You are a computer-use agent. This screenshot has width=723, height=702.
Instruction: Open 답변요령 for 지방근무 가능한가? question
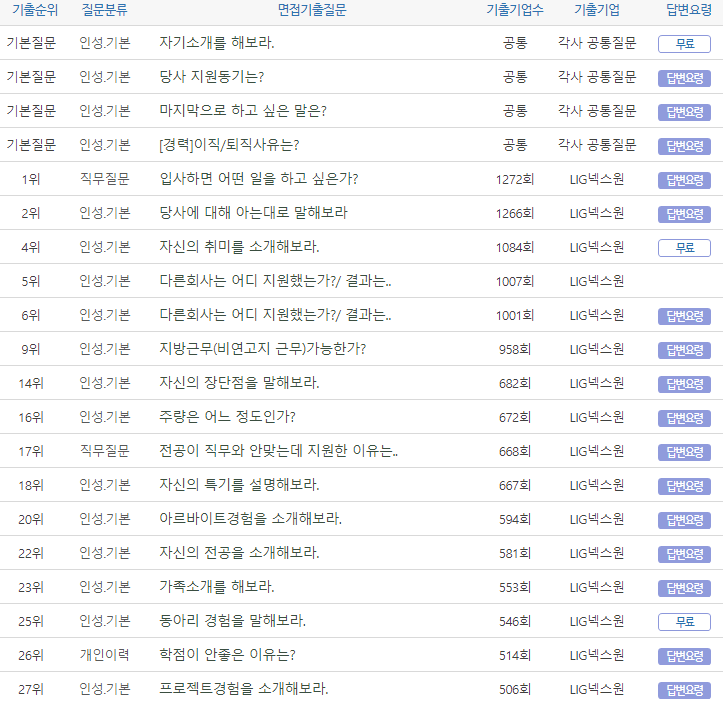point(684,350)
